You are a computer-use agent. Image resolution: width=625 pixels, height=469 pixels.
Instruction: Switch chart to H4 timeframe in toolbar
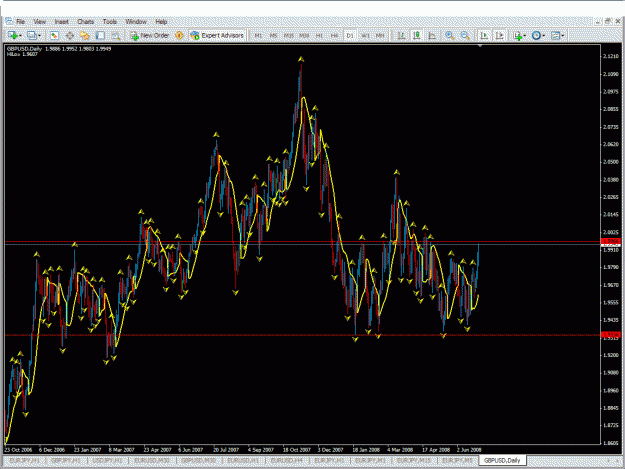[334, 36]
